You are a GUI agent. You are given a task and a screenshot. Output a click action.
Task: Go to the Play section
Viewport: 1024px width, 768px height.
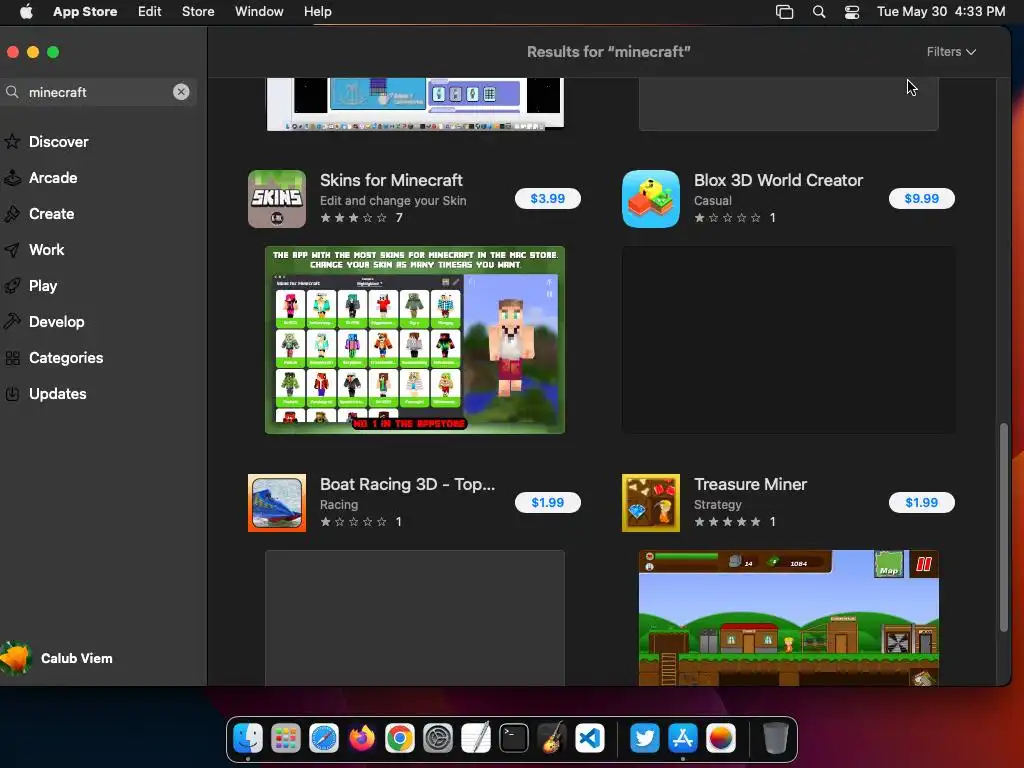43,286
